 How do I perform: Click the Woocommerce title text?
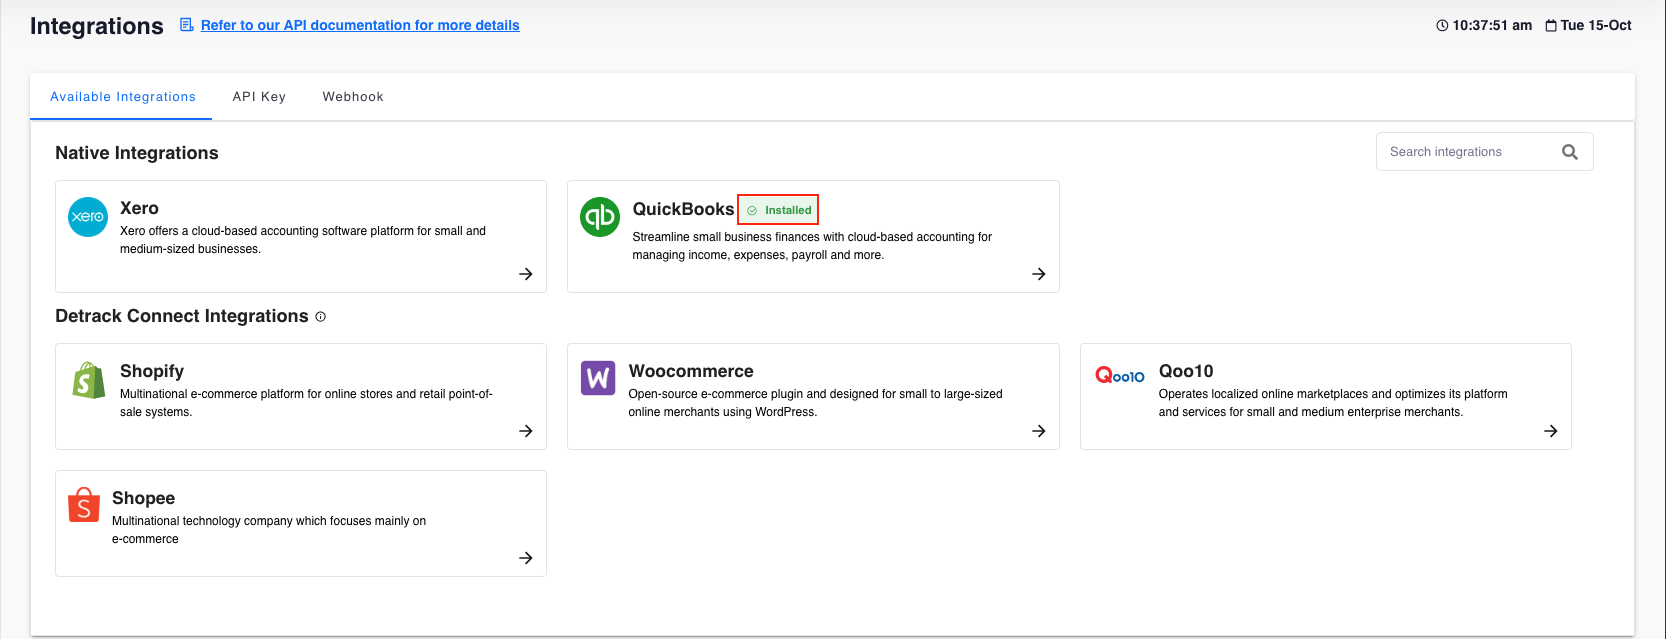click(x=691, y=371)
